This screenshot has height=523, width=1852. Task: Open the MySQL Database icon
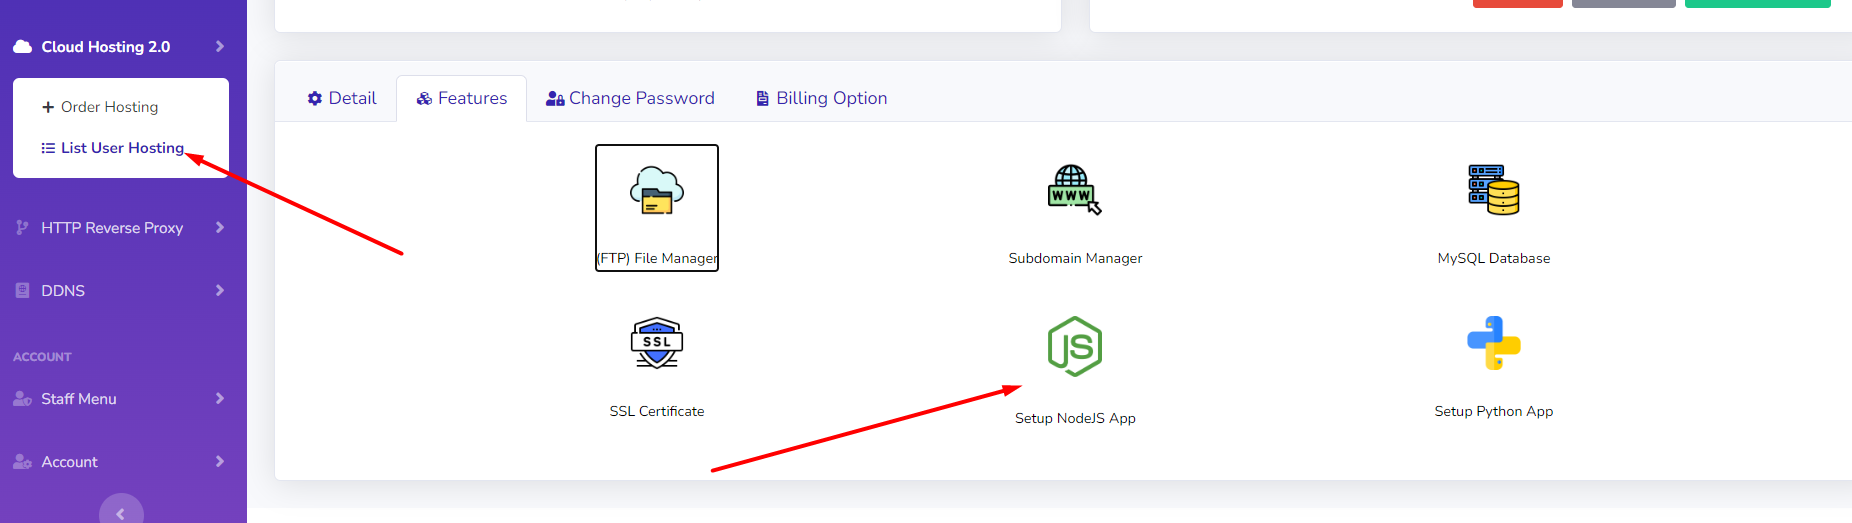point(1494,190)
